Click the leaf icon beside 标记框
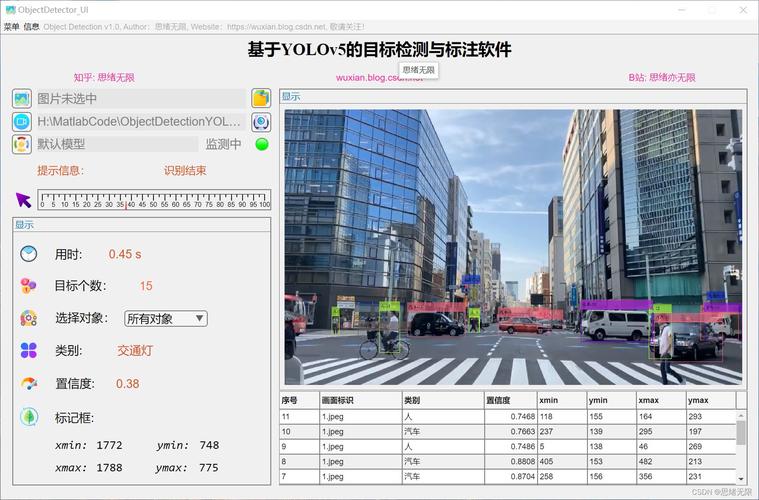This screenshot has height=500, width=759. click(29, 417)
